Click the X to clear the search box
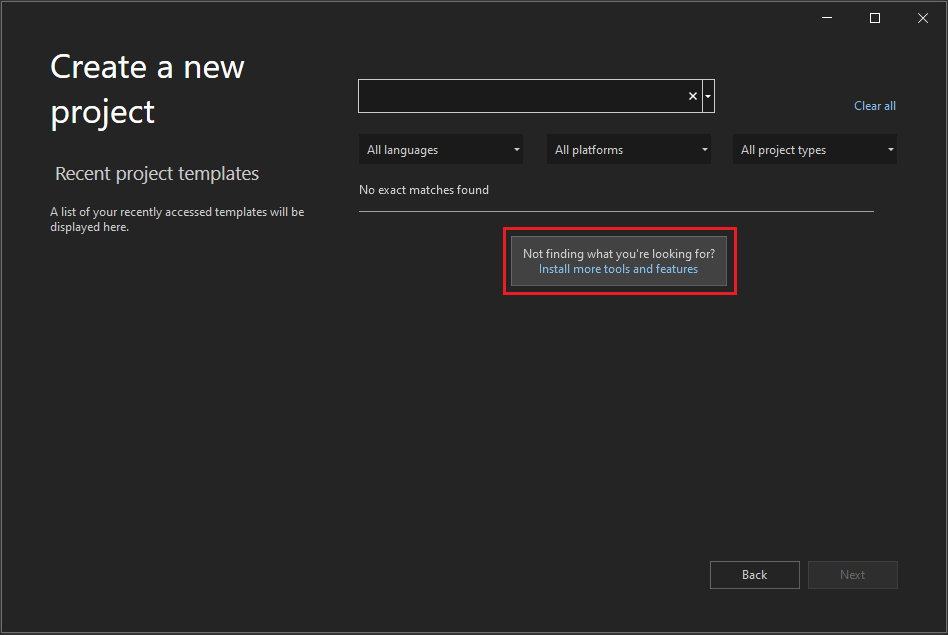The width and height of the screenshot is (948, 635). [692, 95]
